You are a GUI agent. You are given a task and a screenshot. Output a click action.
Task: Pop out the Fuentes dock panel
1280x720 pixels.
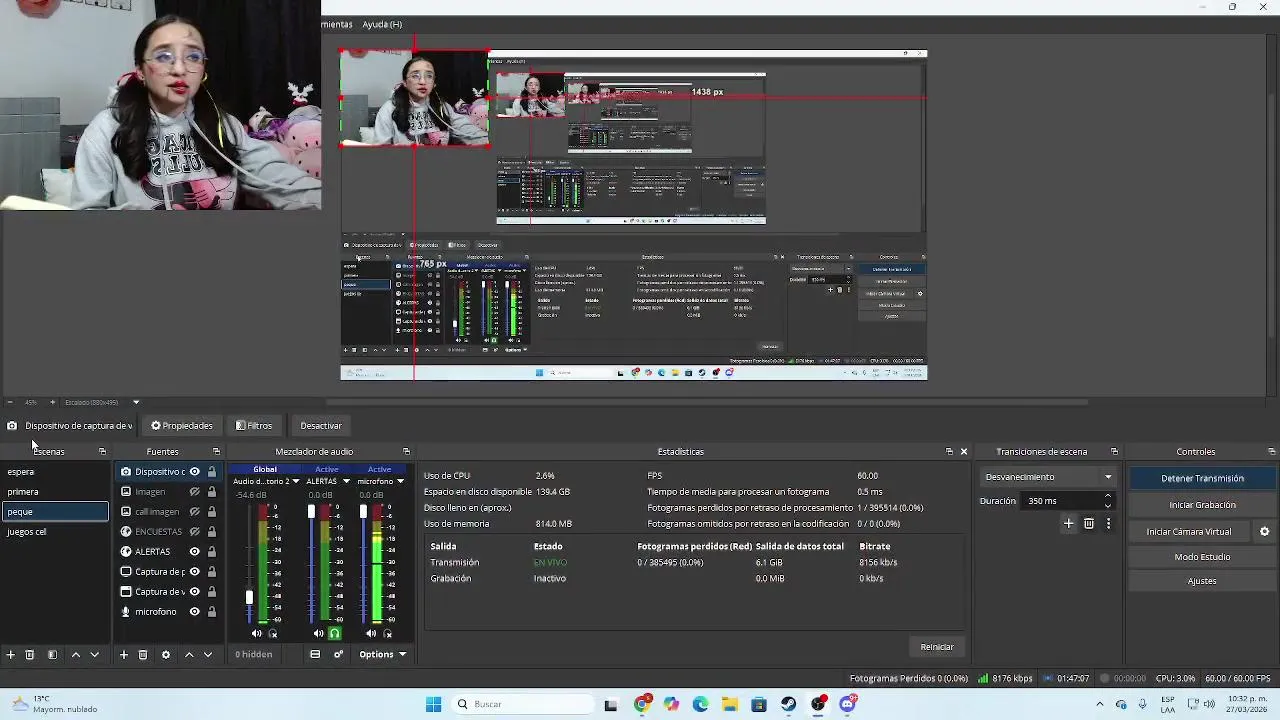(216, 451)
